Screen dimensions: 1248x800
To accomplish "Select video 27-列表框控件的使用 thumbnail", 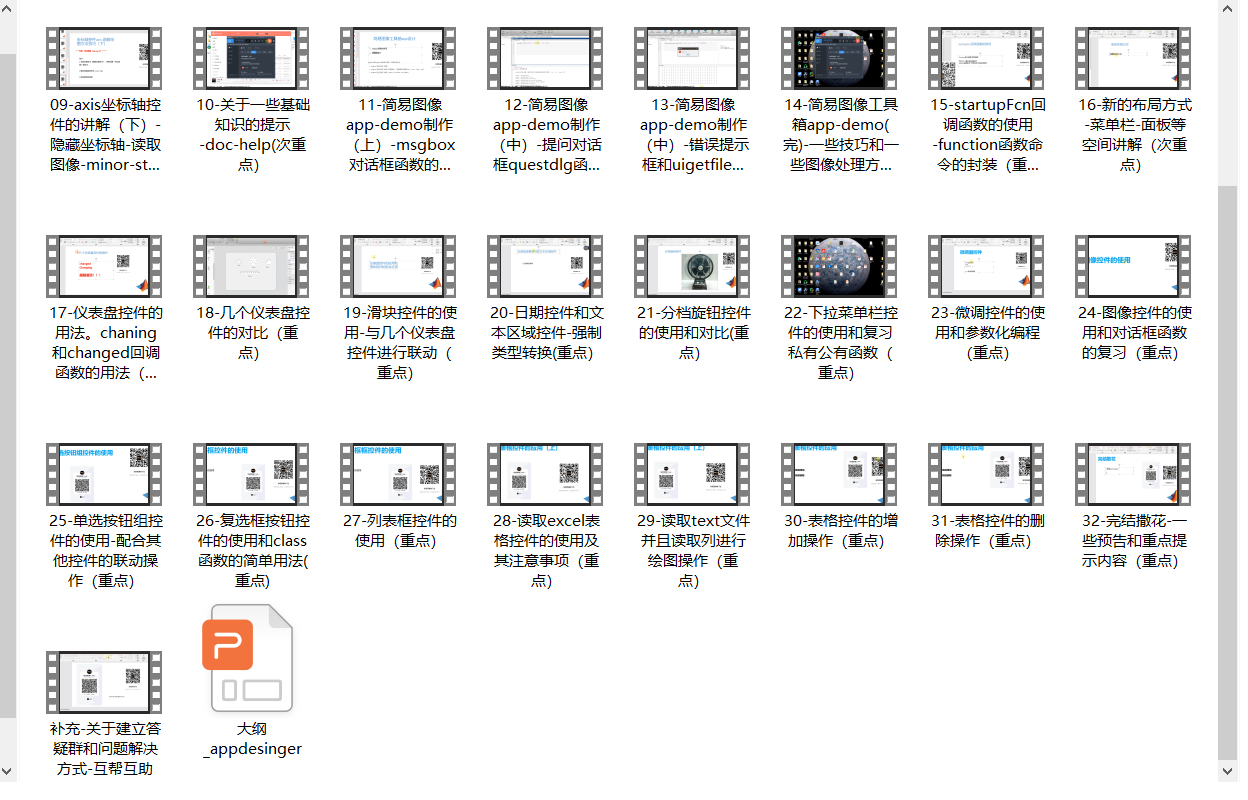I will pyautogui.click(x=398, y=474).
